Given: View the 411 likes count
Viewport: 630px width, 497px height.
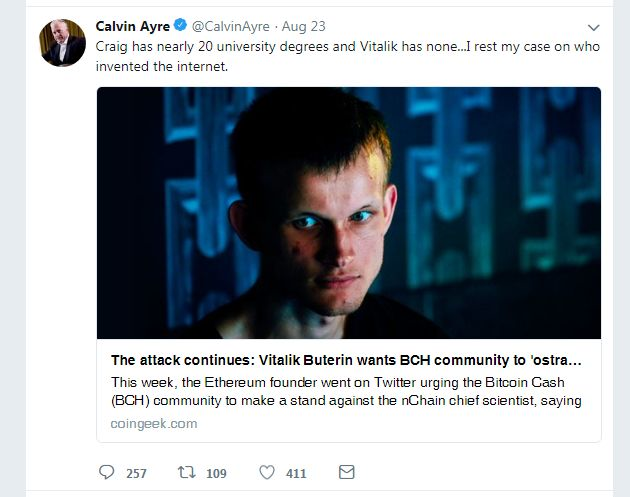Looking at the screenshot, I should pyautogui.click(x=296, y=473).
